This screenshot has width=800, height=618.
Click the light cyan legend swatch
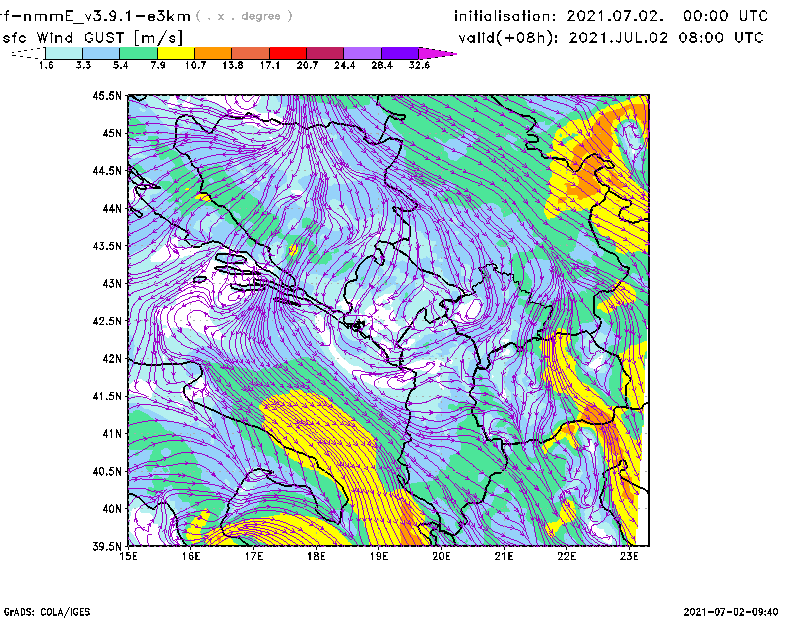coord(64,53)
